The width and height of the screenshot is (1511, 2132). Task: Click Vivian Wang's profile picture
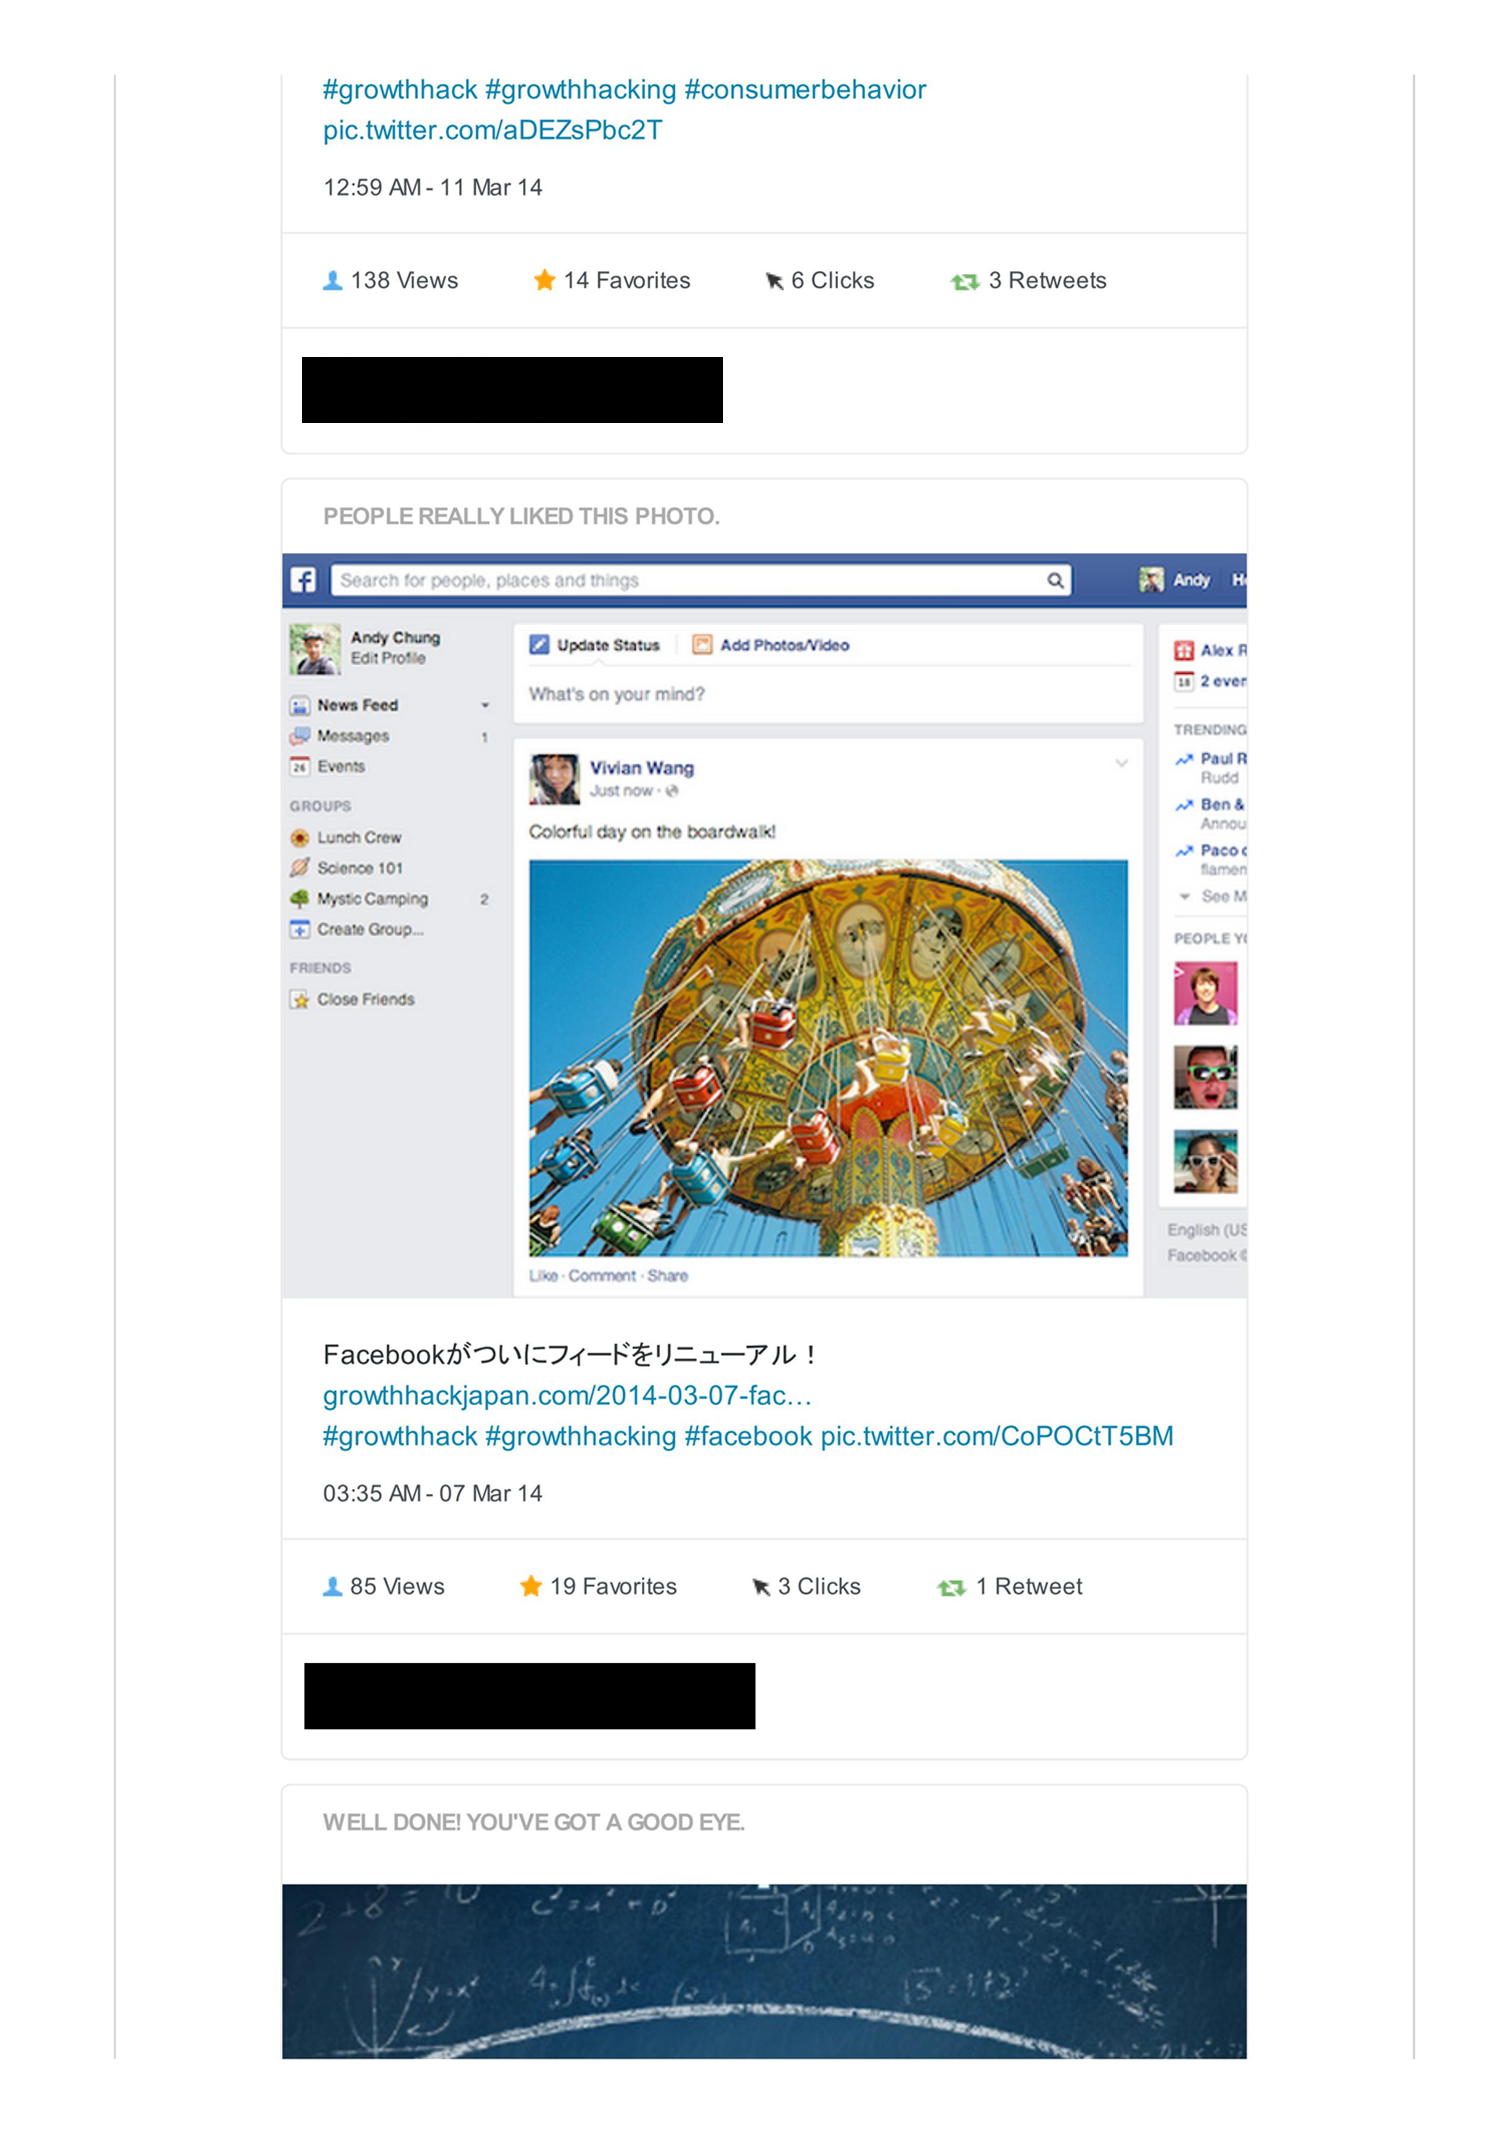pyautogui.click(x=554, y=779)
